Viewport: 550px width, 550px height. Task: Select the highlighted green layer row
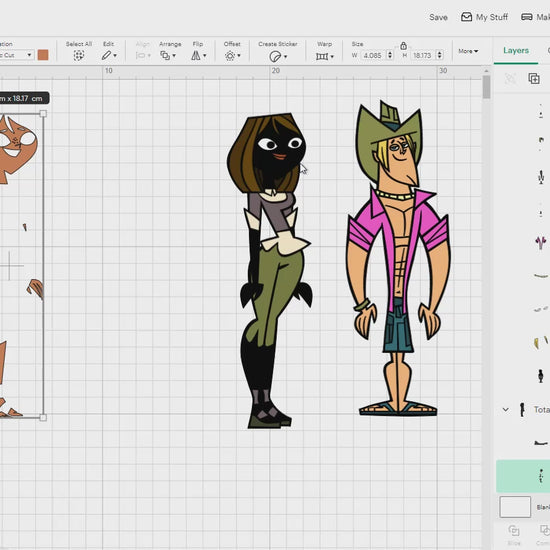(x=523, y=476)
